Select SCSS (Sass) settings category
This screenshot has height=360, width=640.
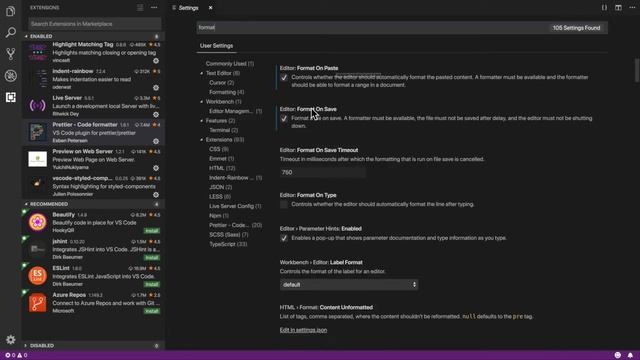point(229,235)
